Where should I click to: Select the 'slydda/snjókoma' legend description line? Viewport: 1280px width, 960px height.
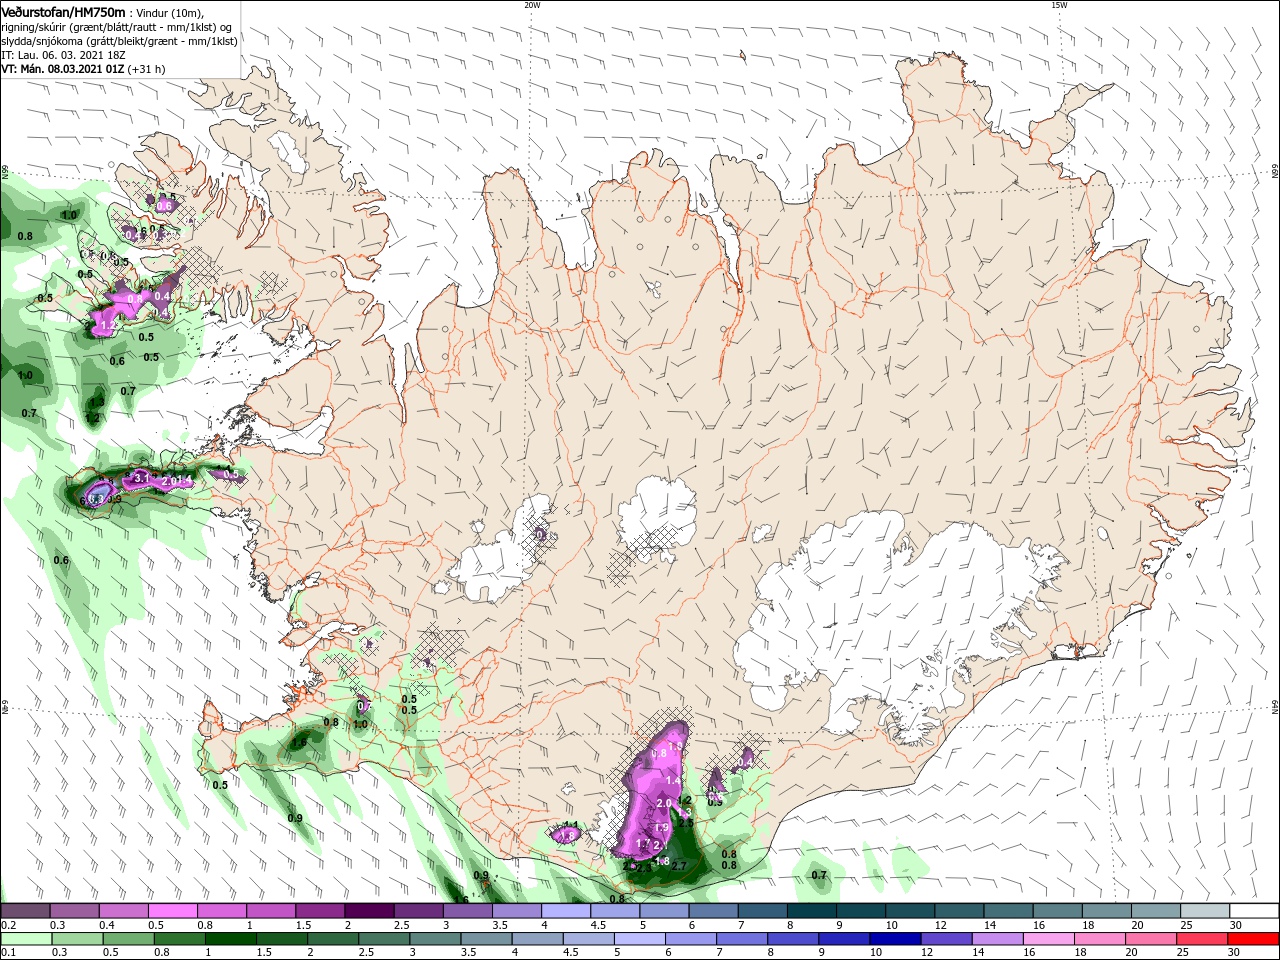click(119, 41)
